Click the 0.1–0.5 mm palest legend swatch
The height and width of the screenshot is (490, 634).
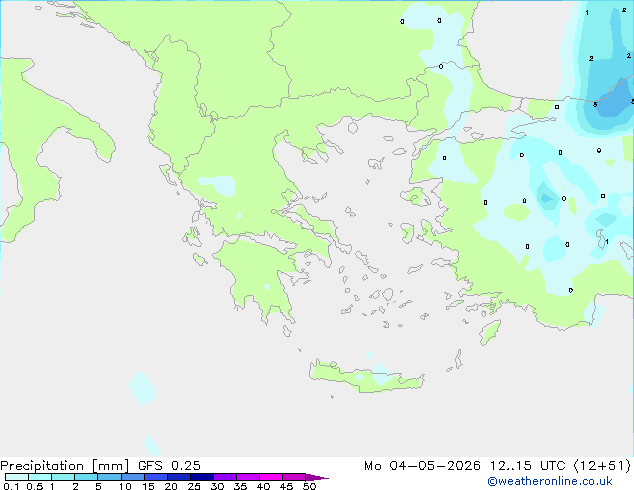coord(17,477)
